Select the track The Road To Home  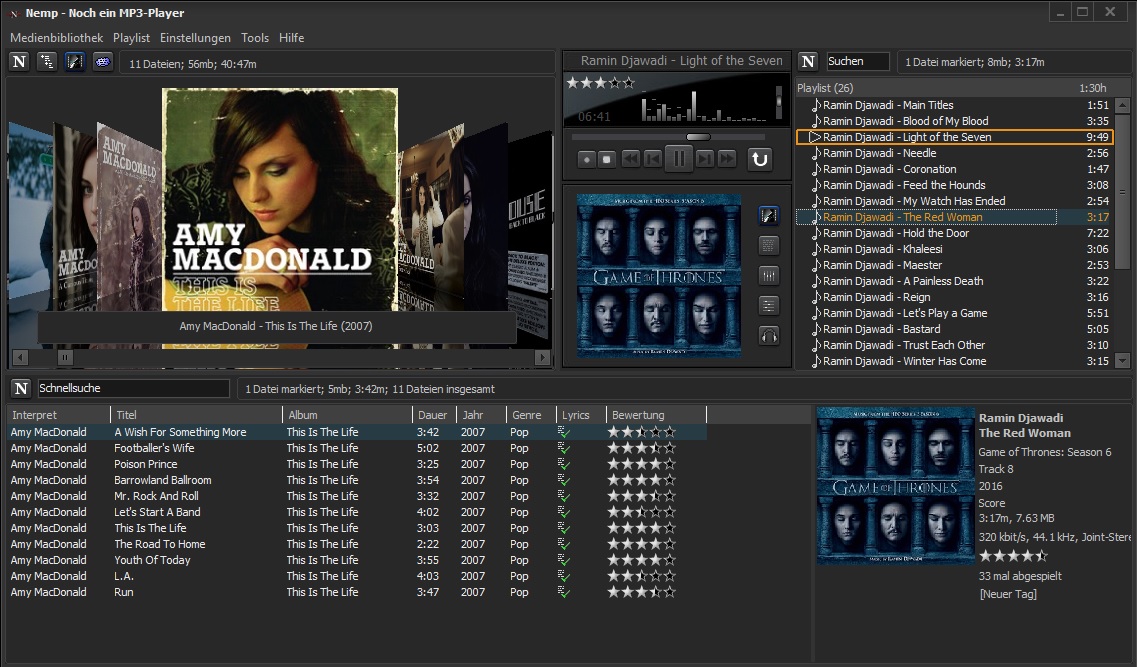point(357,544)
